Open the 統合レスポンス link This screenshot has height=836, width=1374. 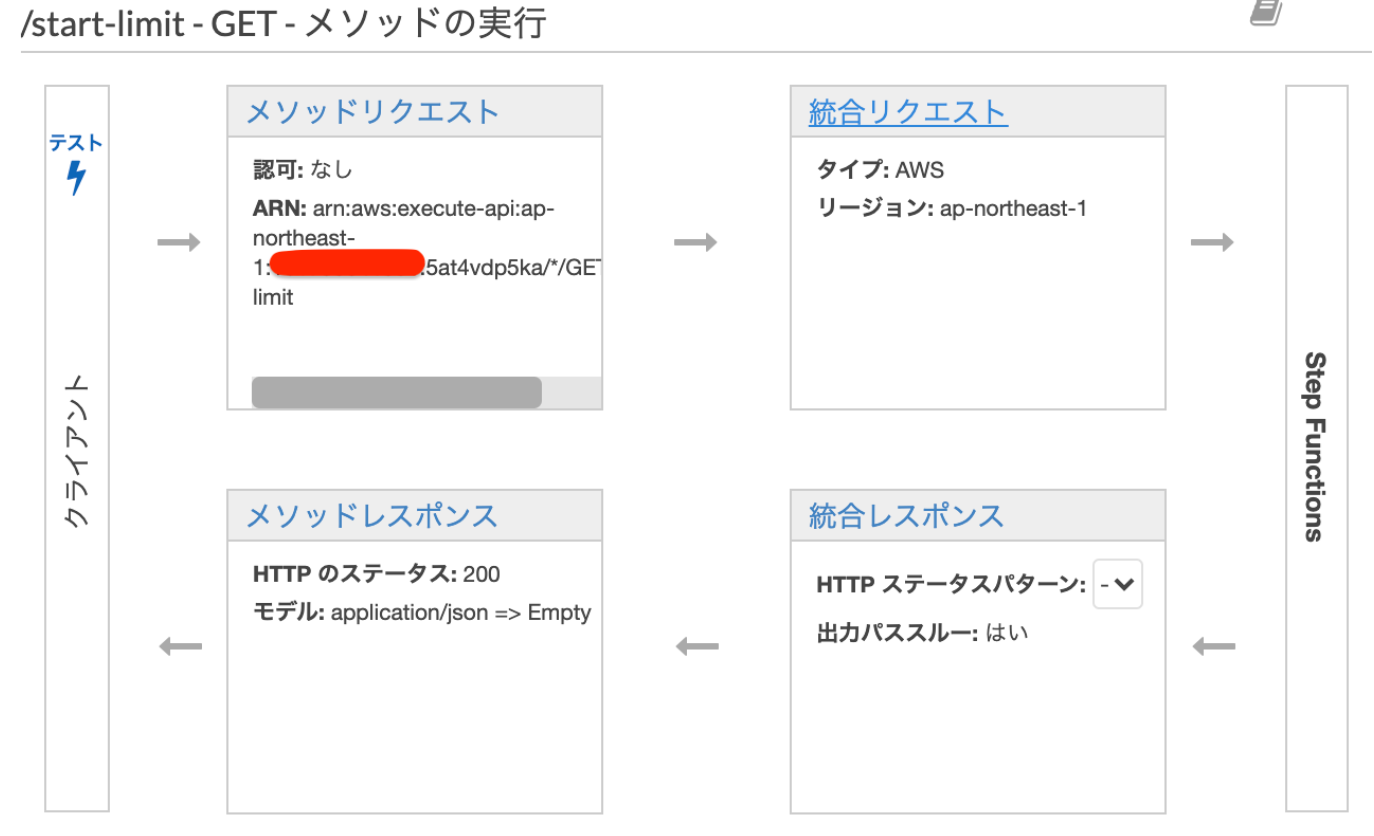point(905,516)
